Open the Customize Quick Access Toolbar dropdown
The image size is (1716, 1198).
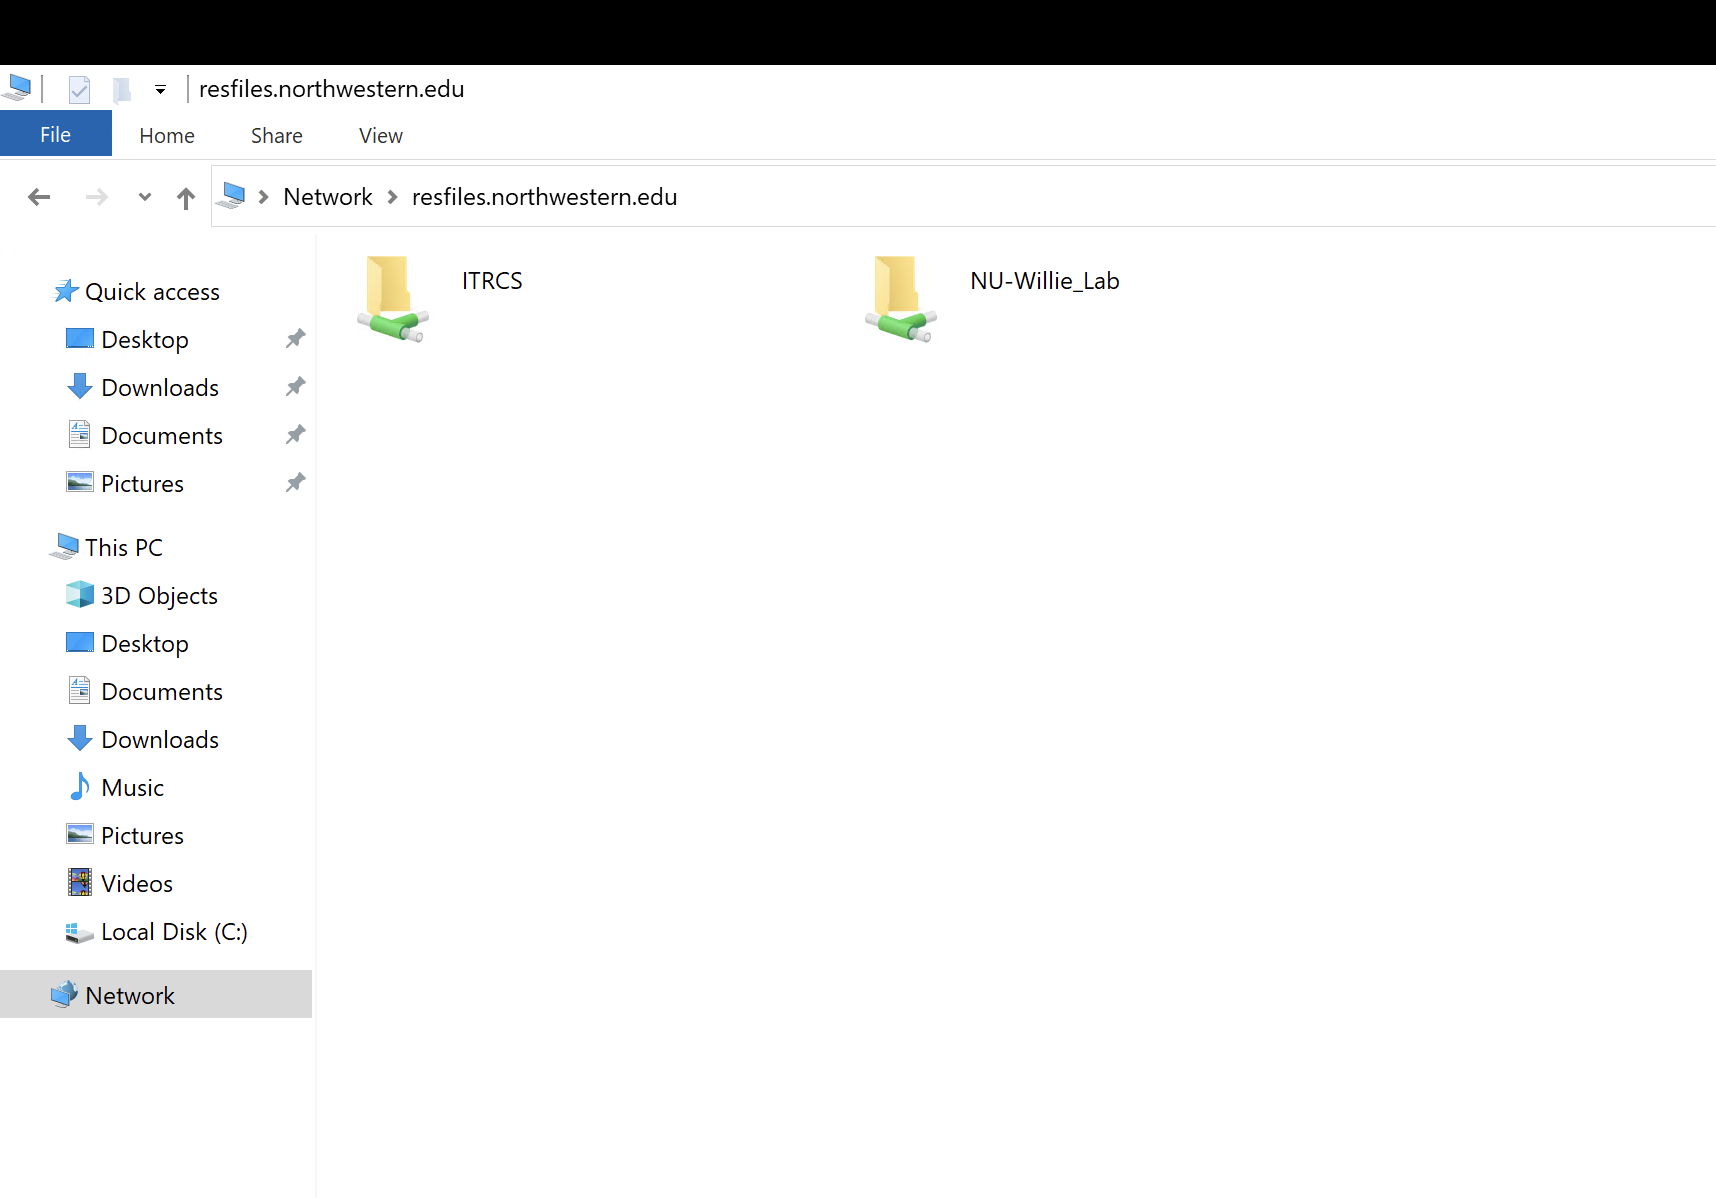point(160,90)
